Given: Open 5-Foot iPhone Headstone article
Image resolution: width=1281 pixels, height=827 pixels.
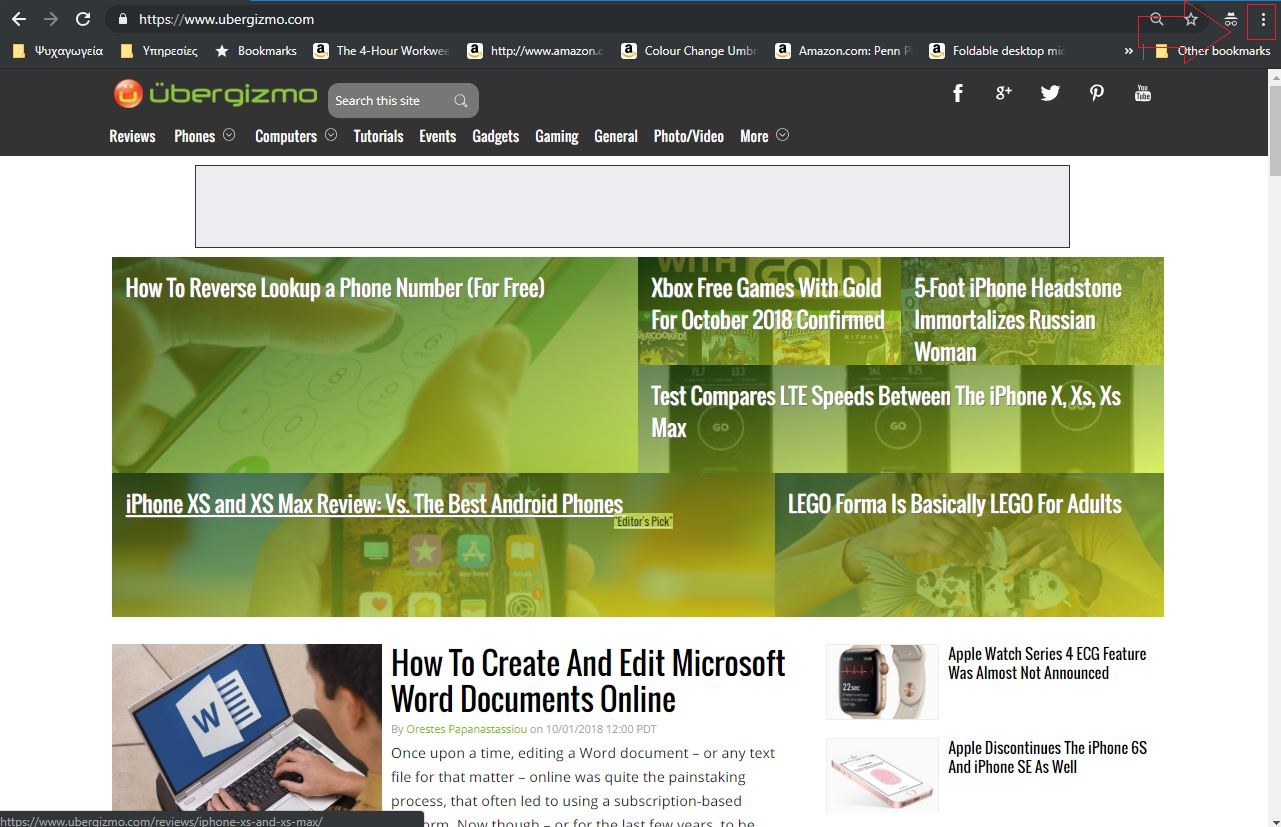Looking at the screenshot, I should 1018,320.
